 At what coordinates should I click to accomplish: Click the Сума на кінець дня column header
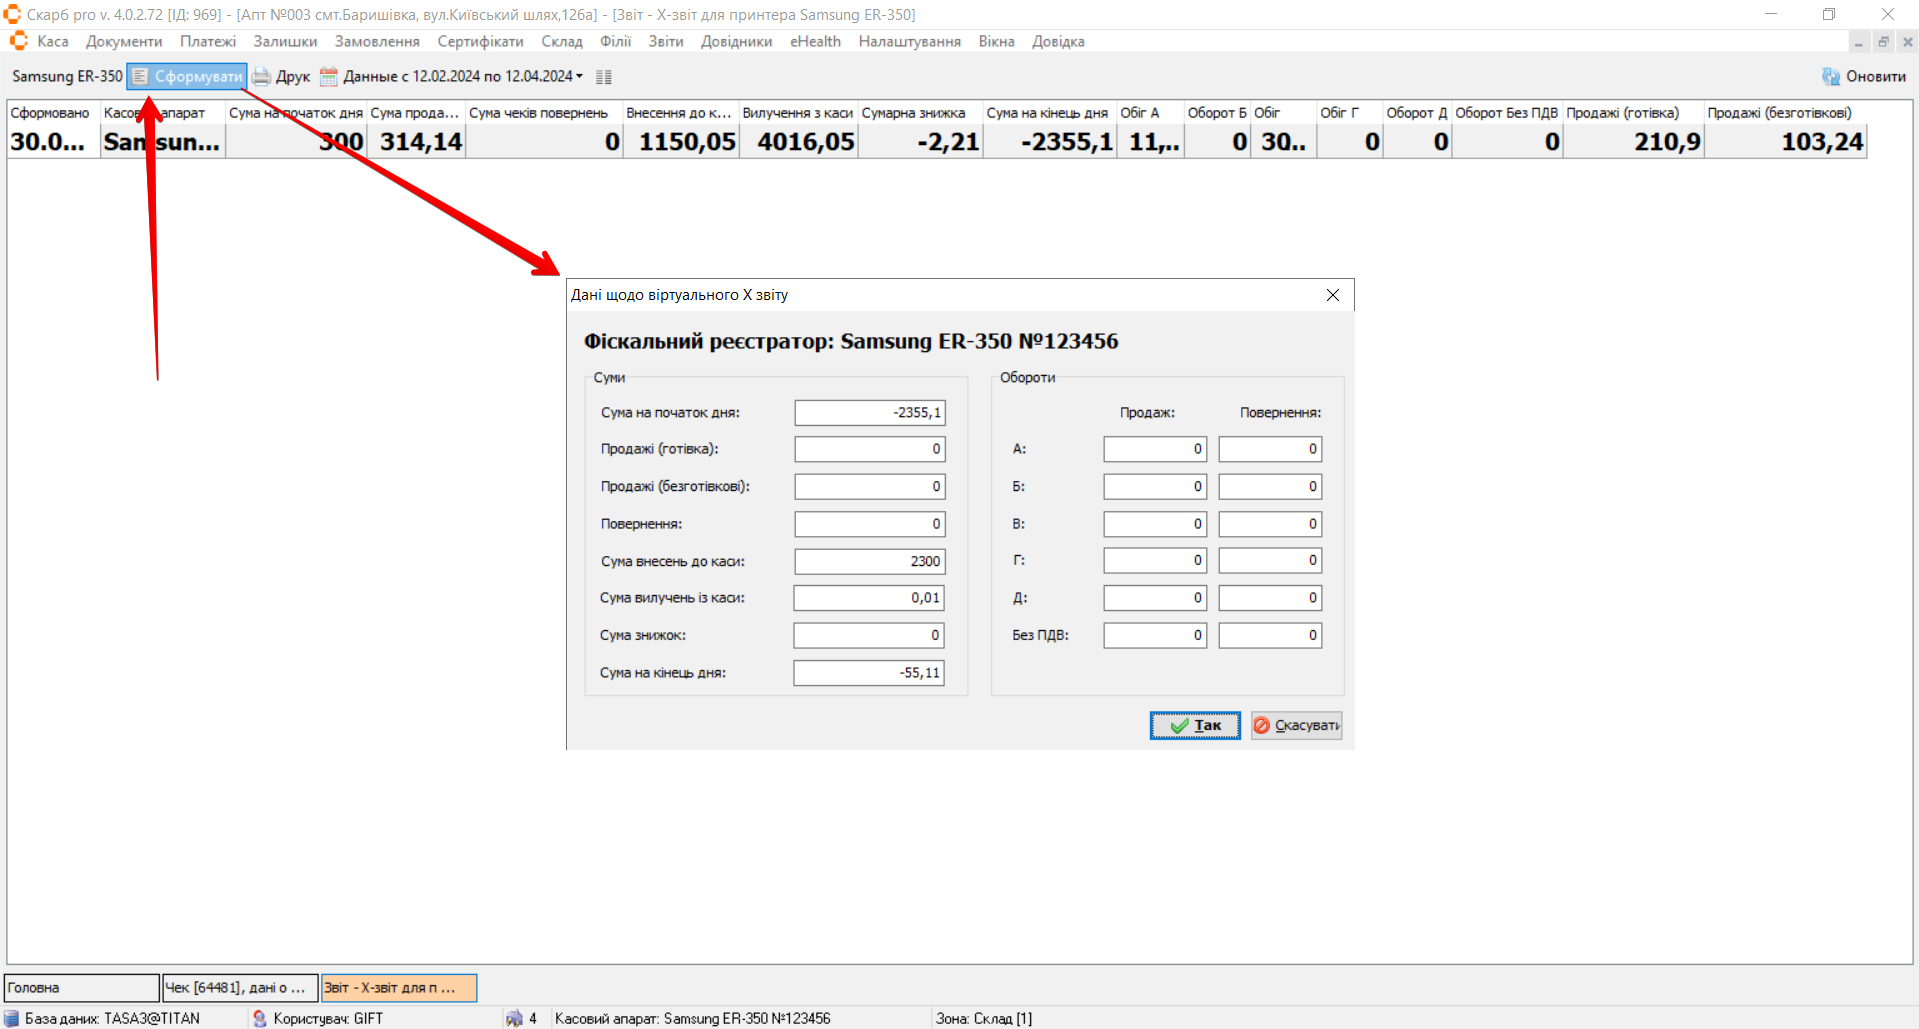(1047, 113)
